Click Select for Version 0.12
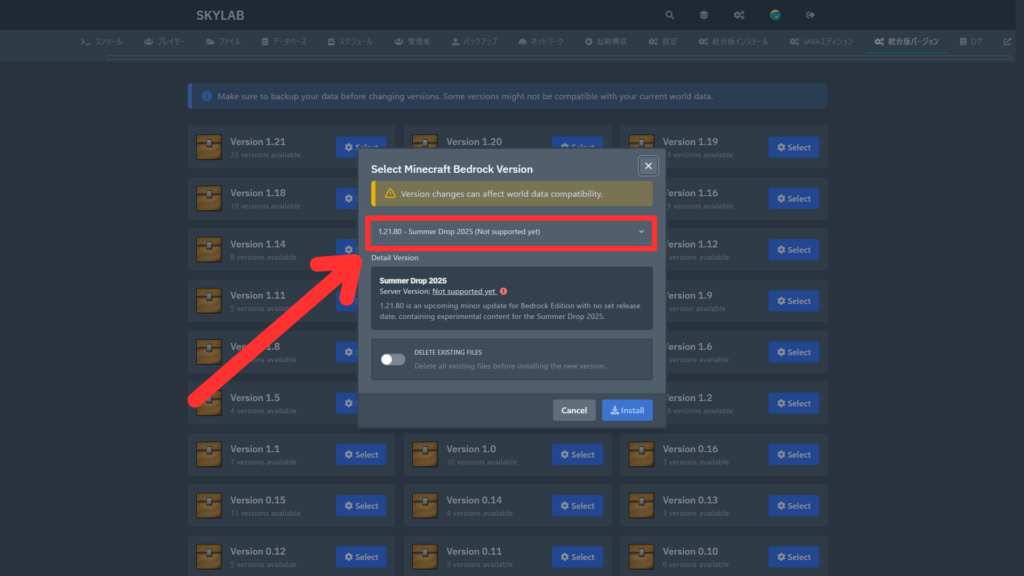The width and height of the screenshot is (1024, 576). point(361,557)
